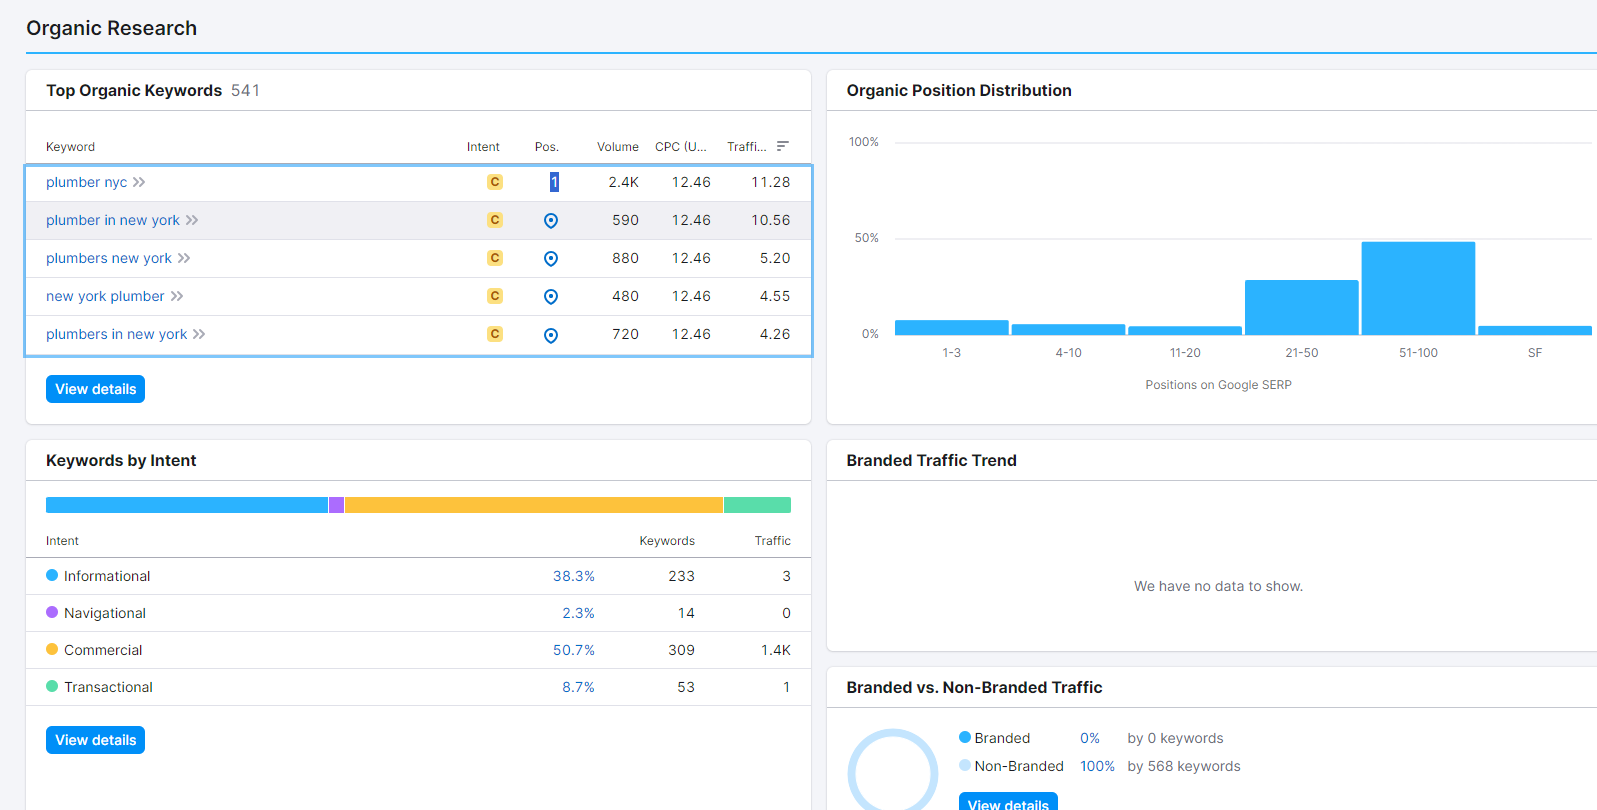Select the blue Informational segment of intent bar

pos(187,505)
